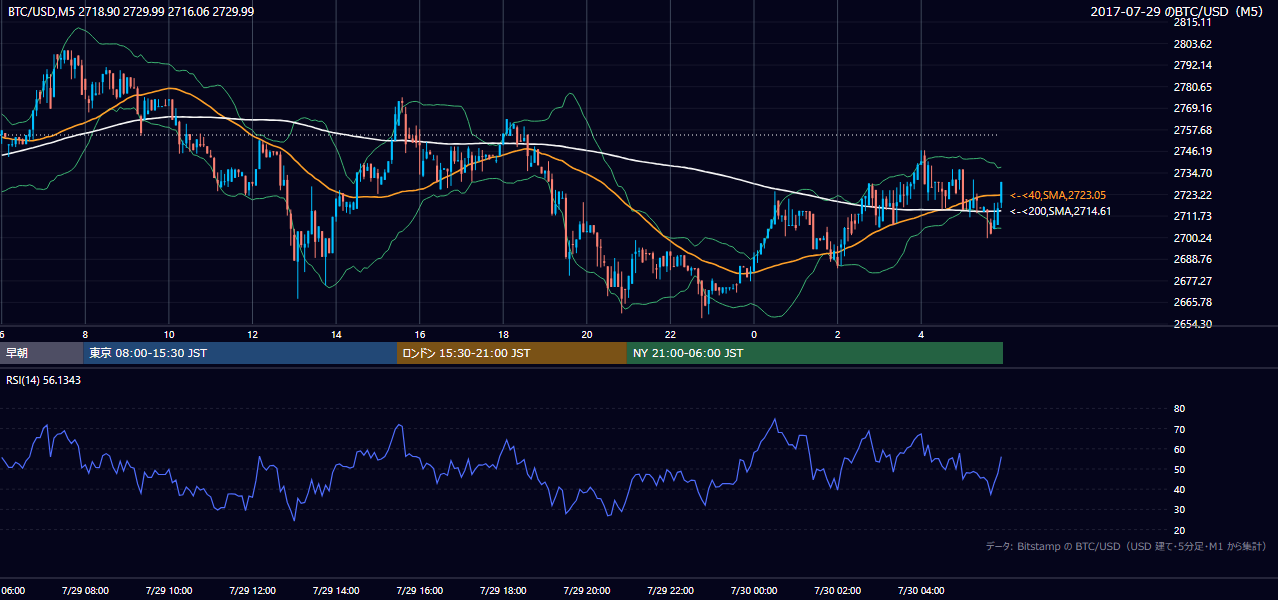Click price axis label 2769.16
This screenshot has height=600, width=1278.
click(1192, 108)
